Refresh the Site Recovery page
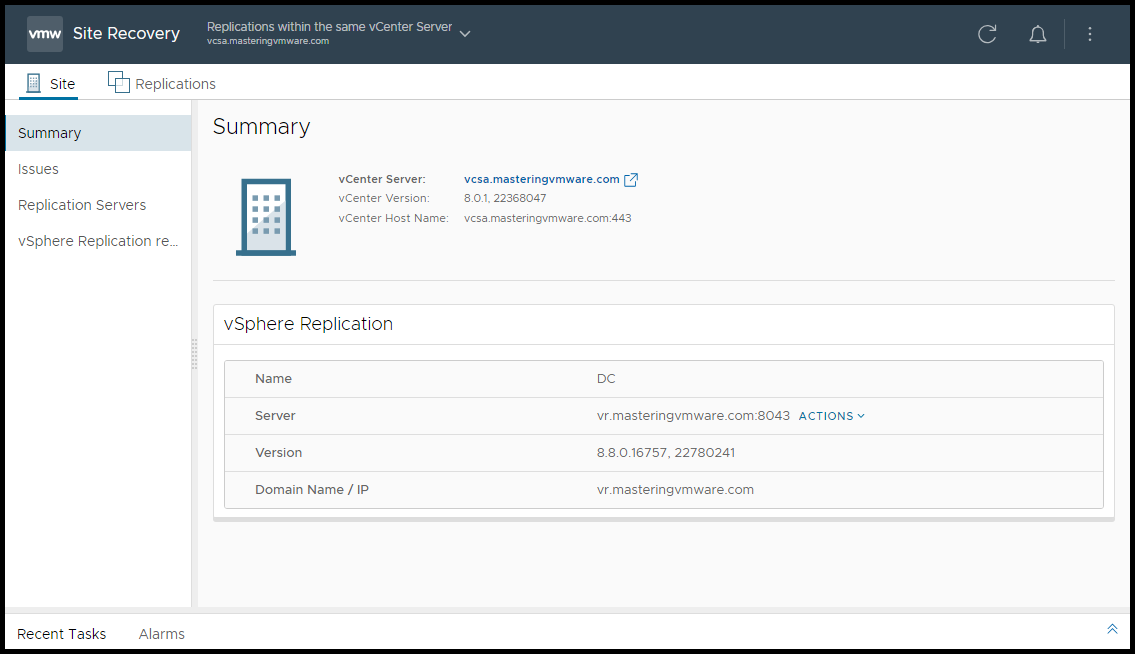The image size is (1135, 654). point(987,34)
